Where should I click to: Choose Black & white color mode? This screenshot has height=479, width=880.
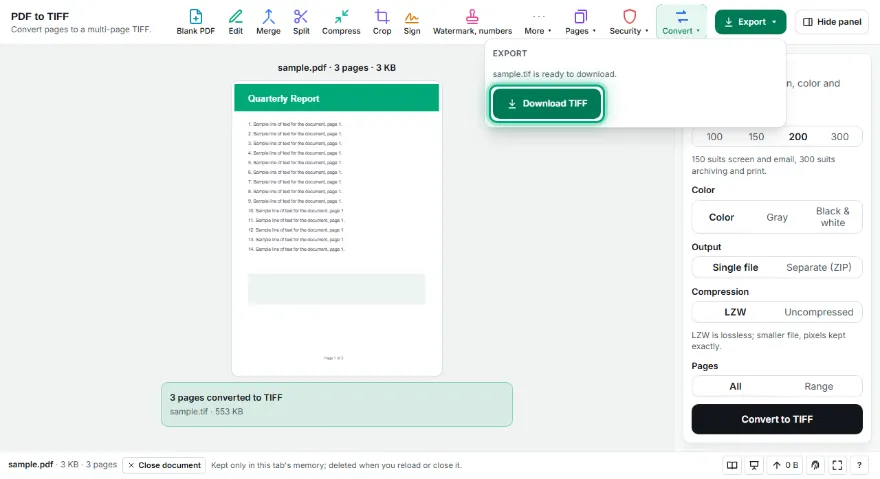click(832, 217)
